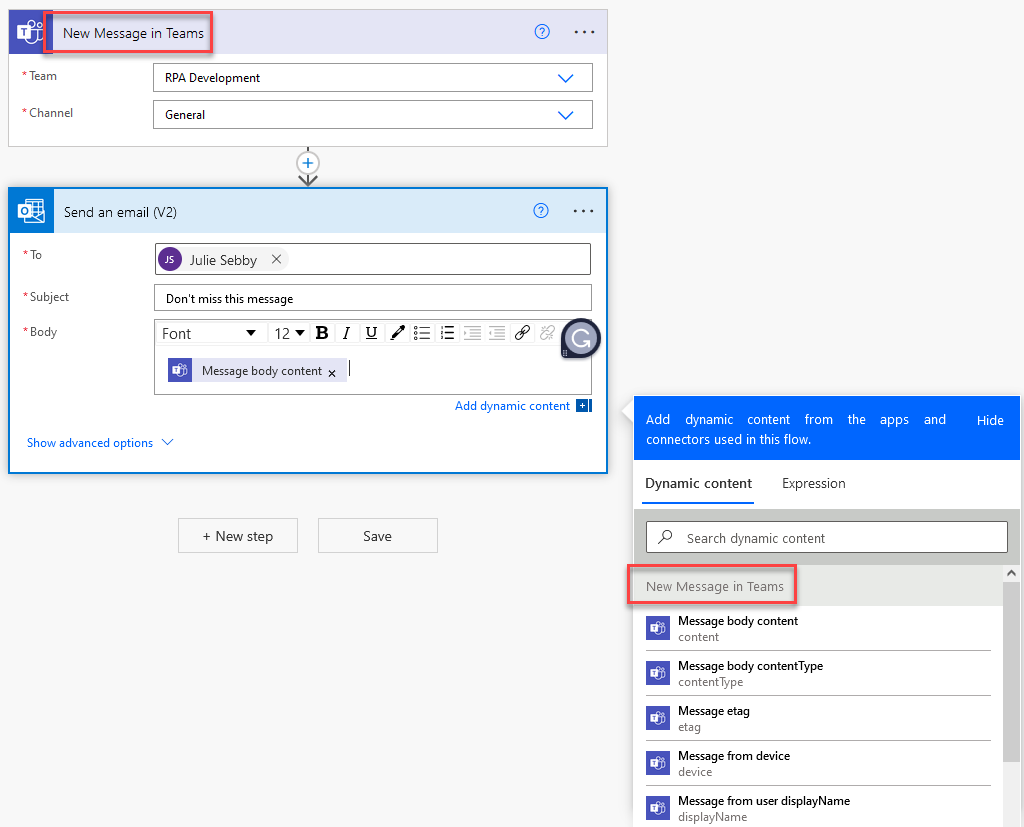
Task: Click the Search dynamic content field
Action: (827, 538)
